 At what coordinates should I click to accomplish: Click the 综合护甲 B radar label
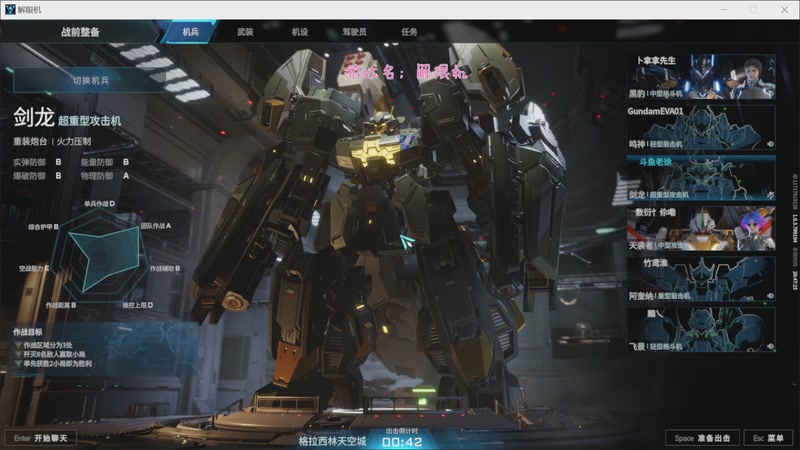(x=43, y=227)
